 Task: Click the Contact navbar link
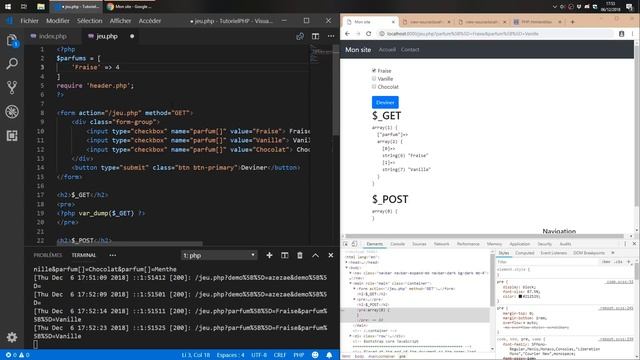click(x=410, y=49)
